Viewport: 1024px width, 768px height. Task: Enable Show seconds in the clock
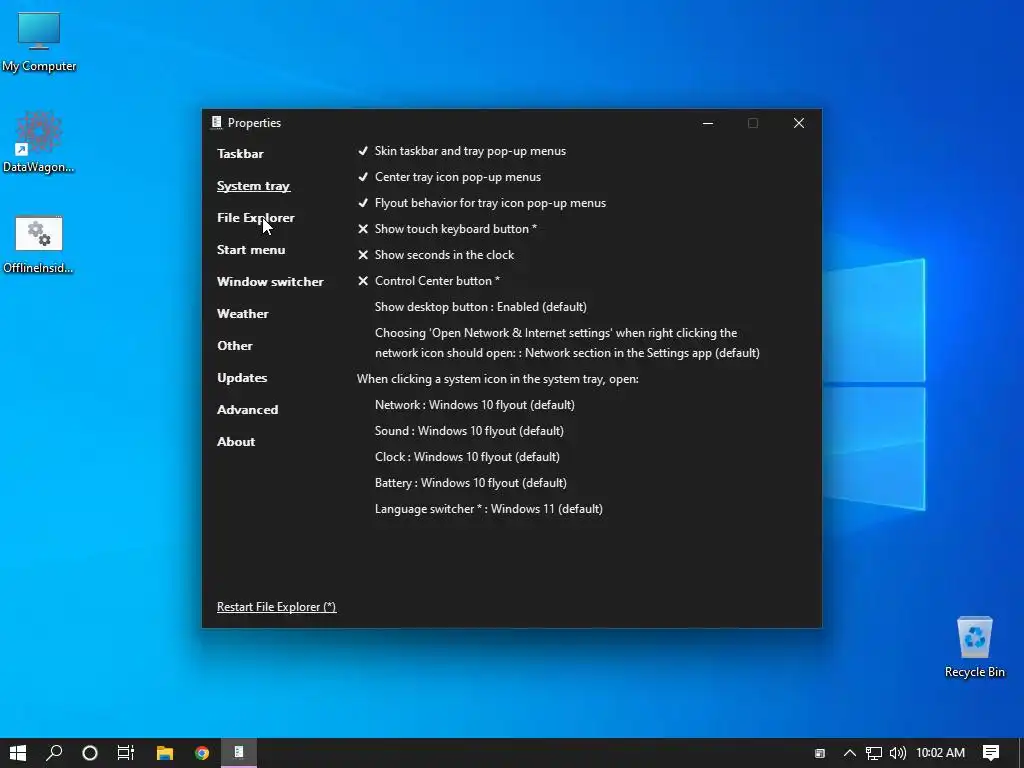[436, 255]
